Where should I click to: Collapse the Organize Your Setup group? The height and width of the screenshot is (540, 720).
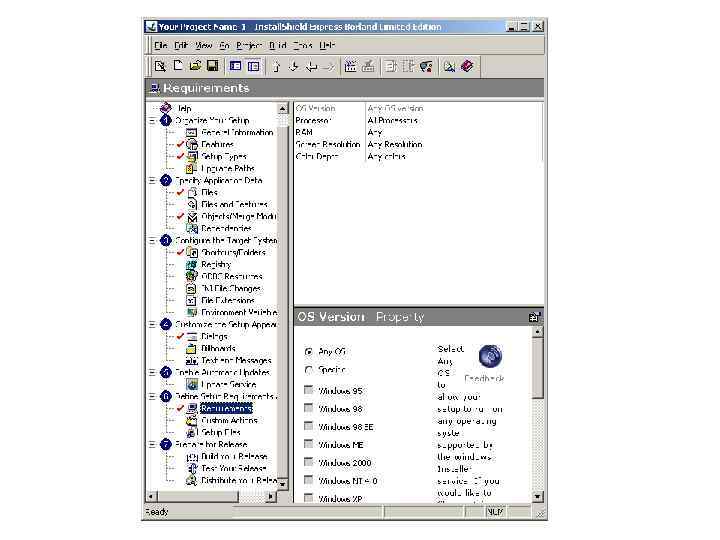152,120
